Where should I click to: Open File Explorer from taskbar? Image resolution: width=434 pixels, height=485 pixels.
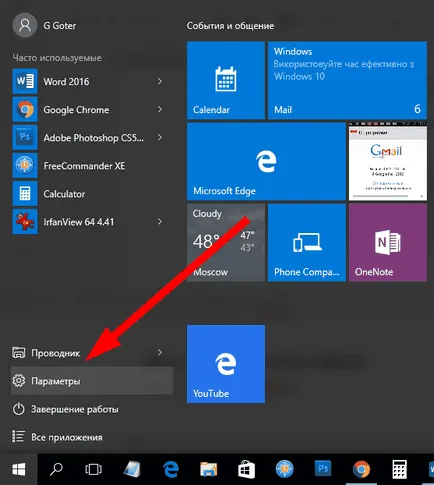(209, 469)
